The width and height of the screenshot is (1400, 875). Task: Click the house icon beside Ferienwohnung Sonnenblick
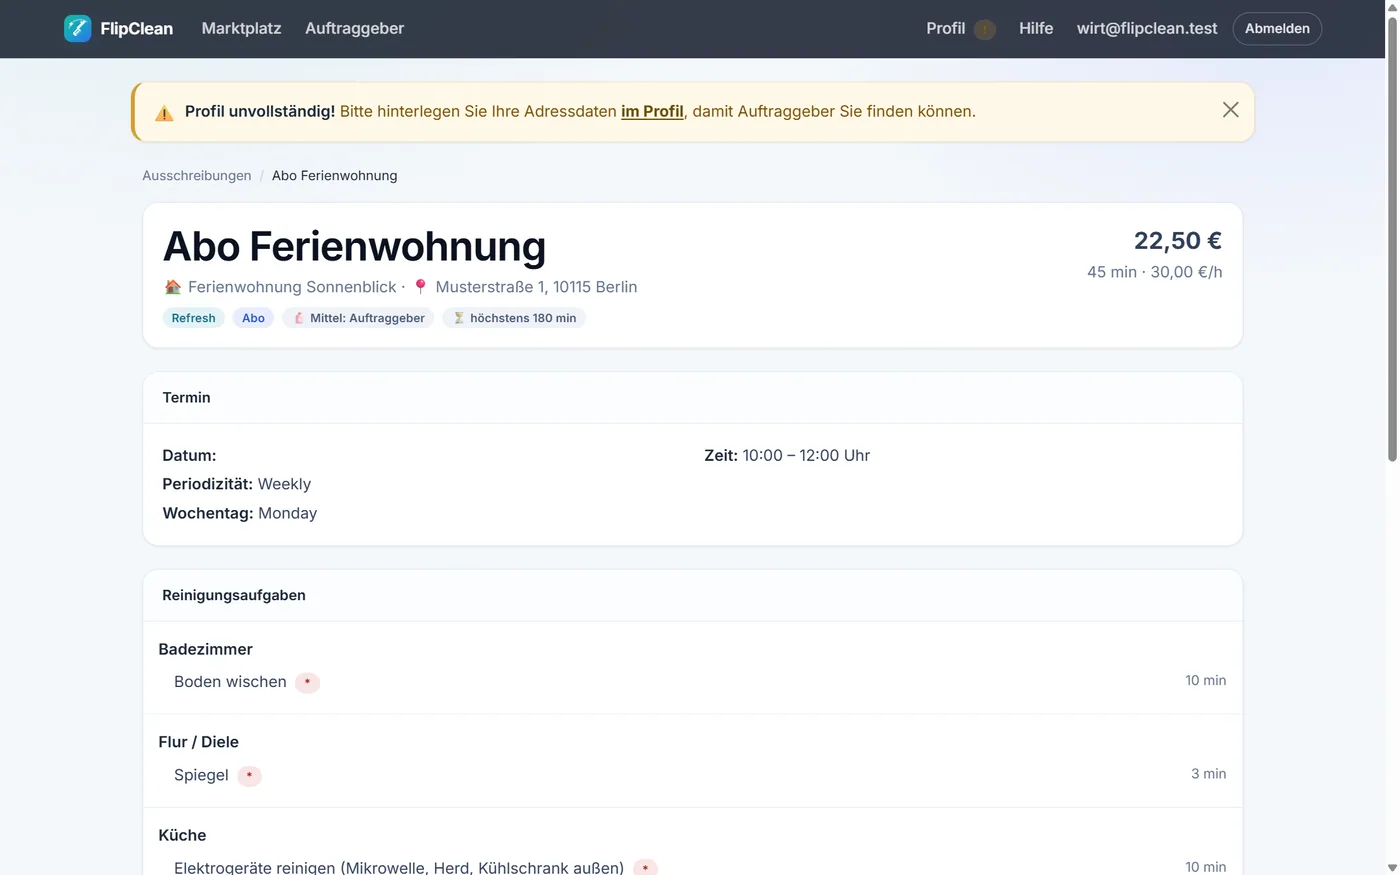(x=173, y=287)
